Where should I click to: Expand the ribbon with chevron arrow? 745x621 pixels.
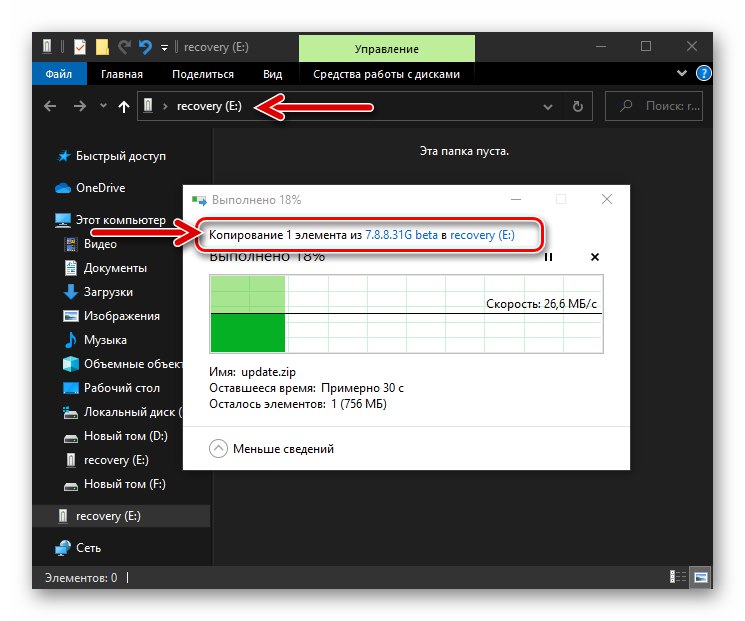pos(682,73)
